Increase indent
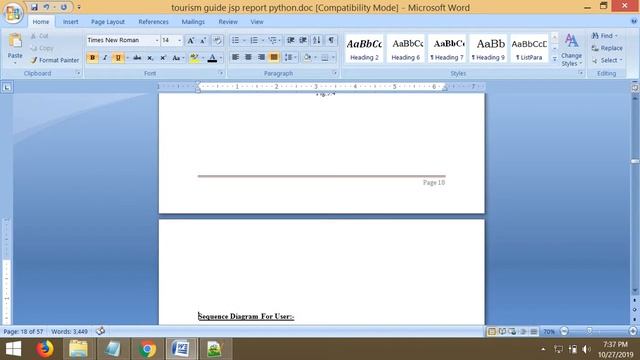This screenshot has width=640, height=360. (303, 40)
